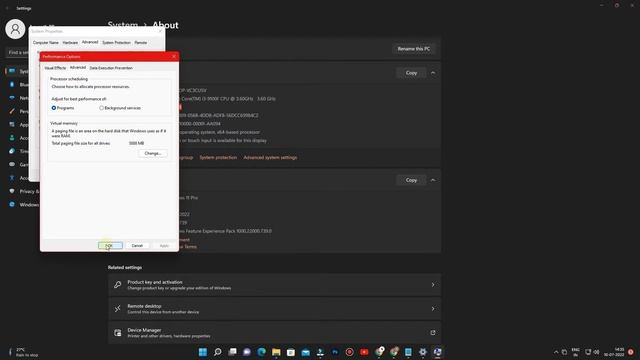Open the Settings gear on taskbar
This screenshot has width=640, height=360.
tap(423, 352)
